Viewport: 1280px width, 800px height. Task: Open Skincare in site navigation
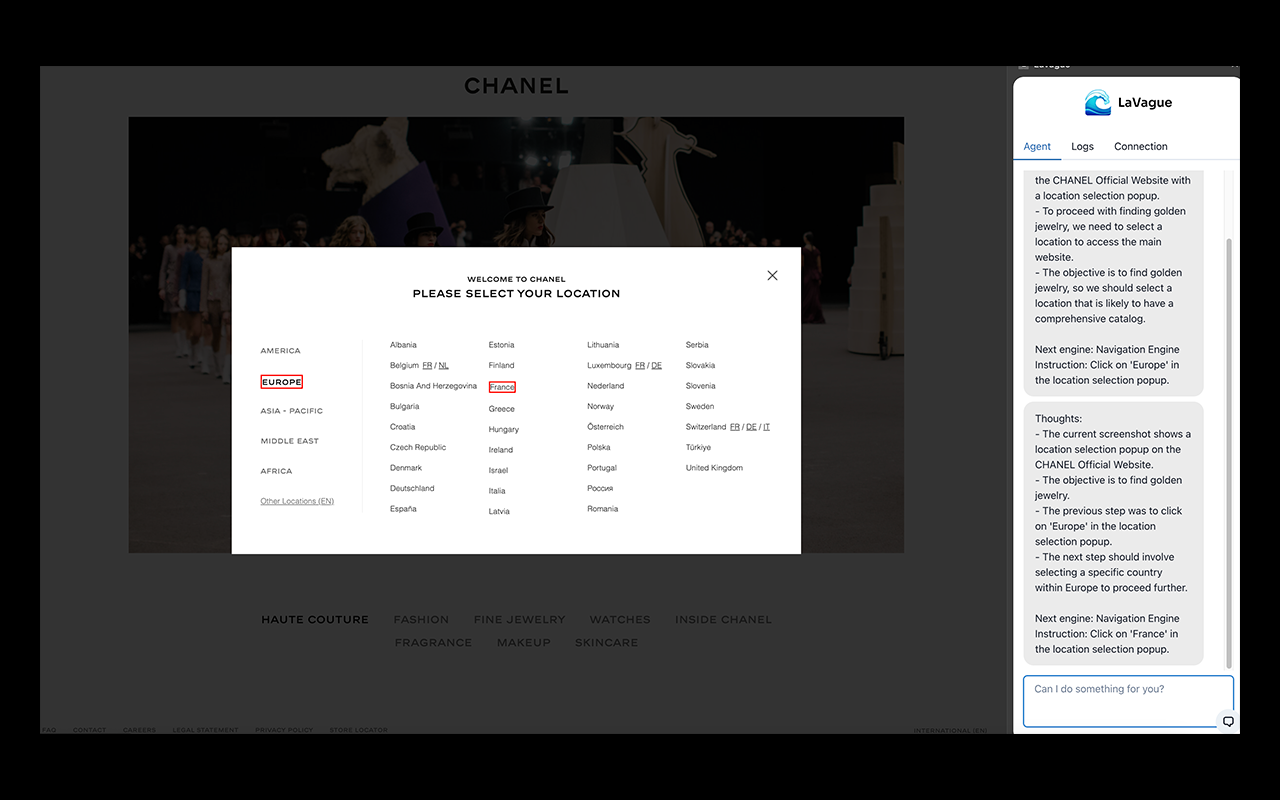[x=606, y=643]
